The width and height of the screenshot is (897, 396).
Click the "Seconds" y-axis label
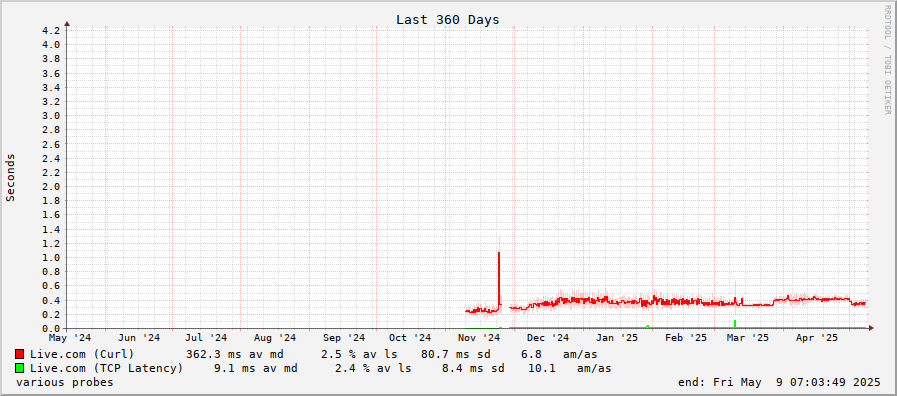click(10, 177)
